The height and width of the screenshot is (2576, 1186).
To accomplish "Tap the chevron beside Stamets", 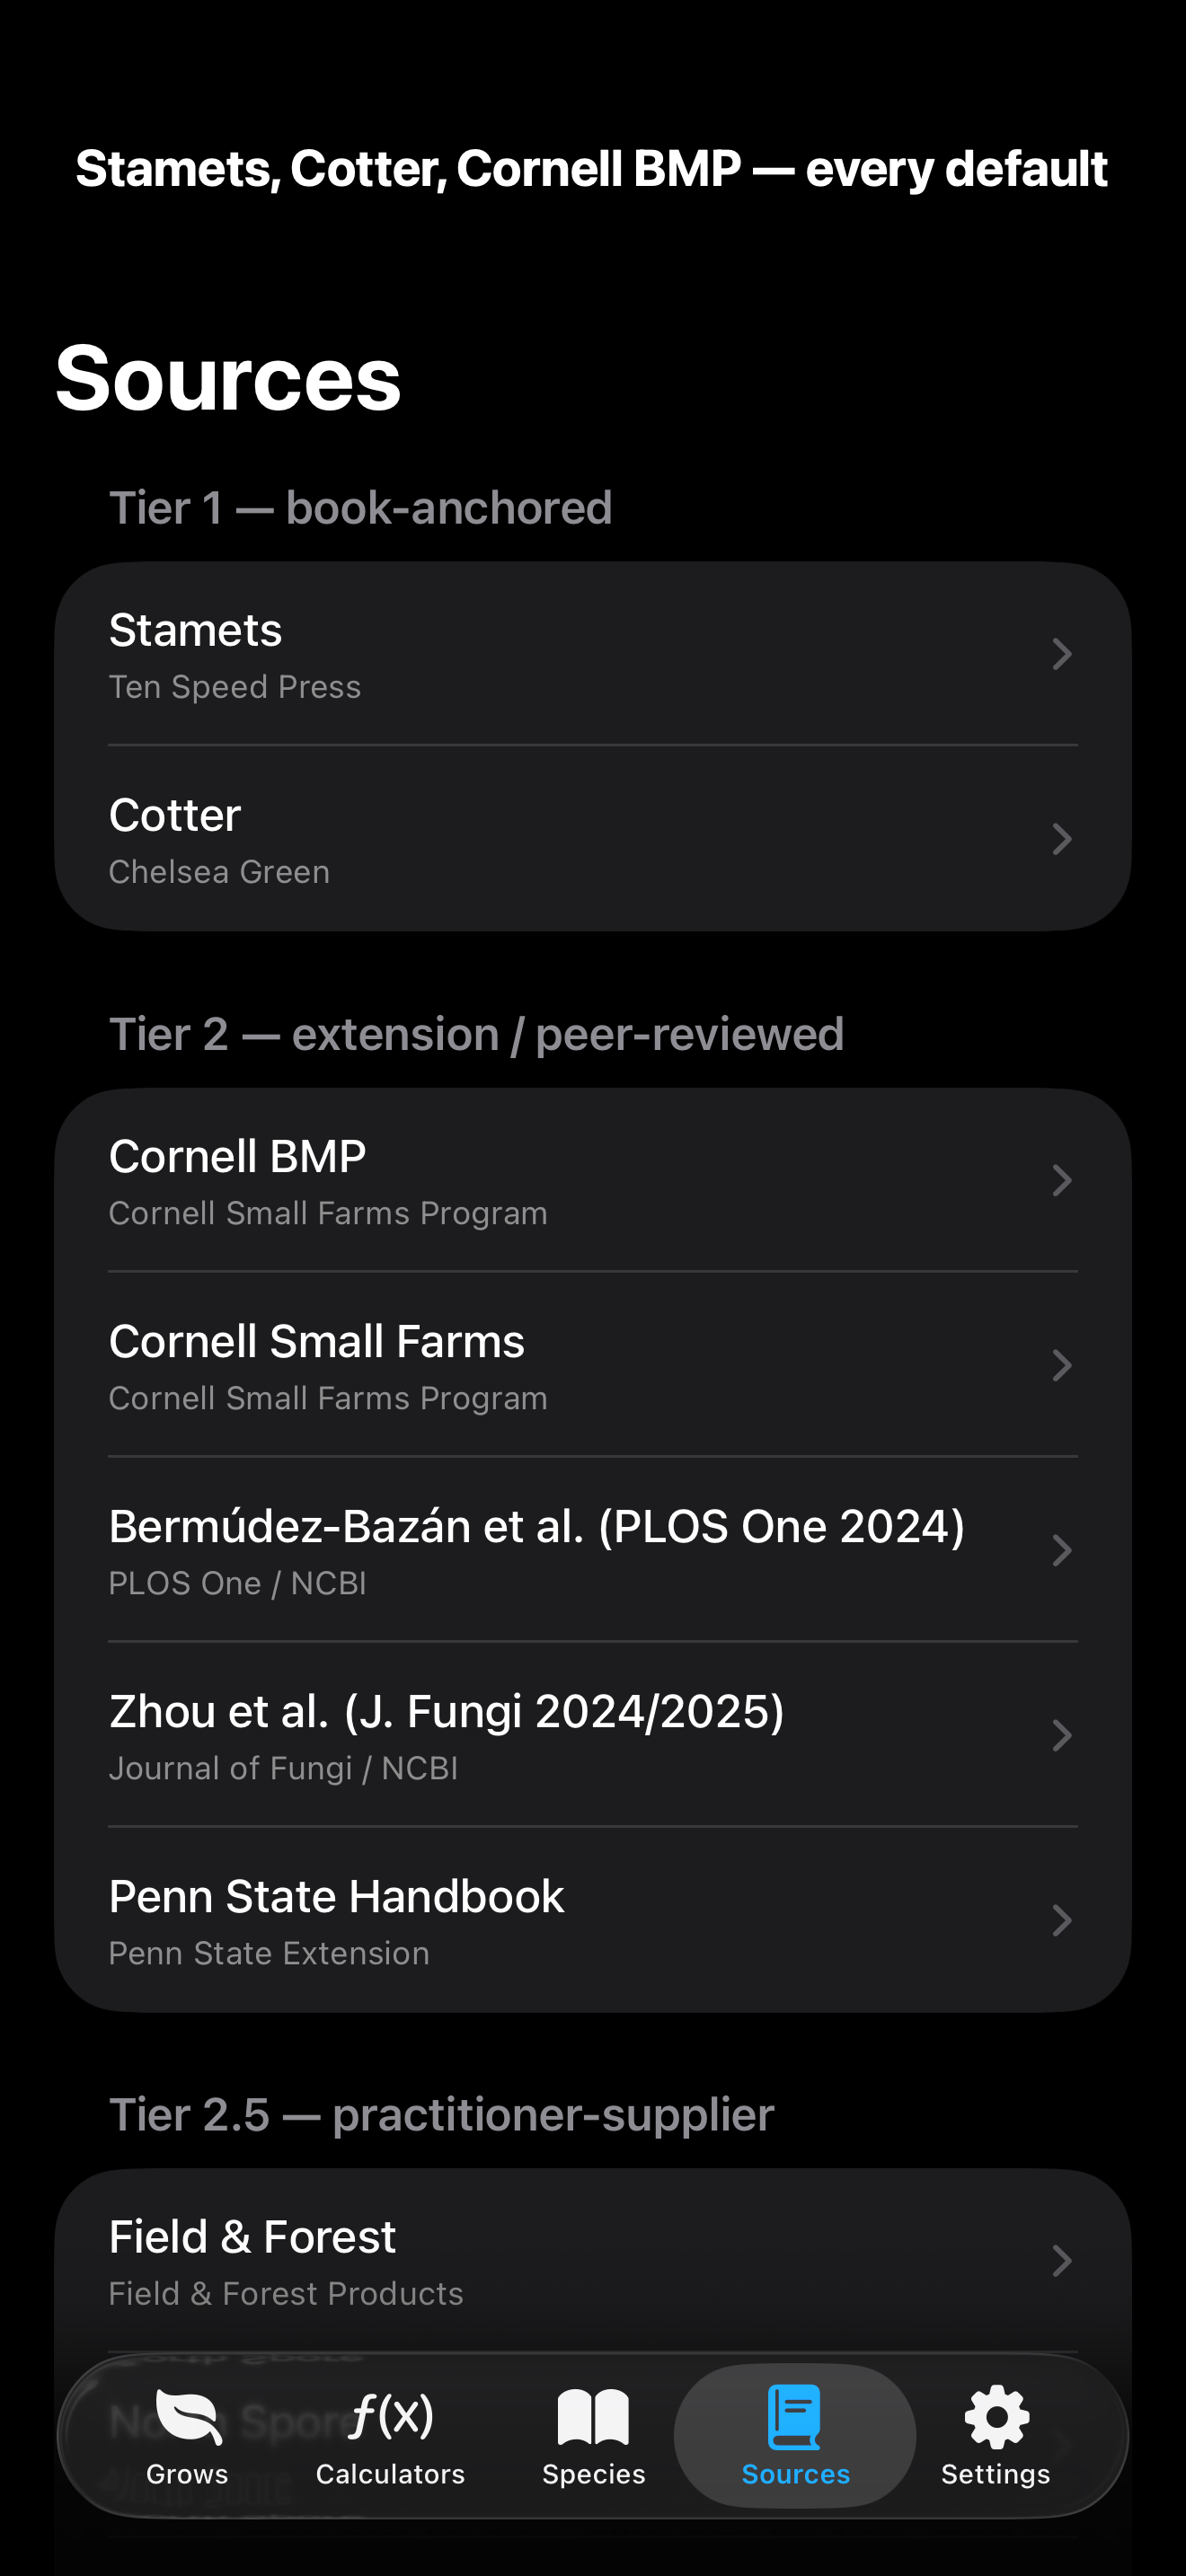I will 1062,654.
